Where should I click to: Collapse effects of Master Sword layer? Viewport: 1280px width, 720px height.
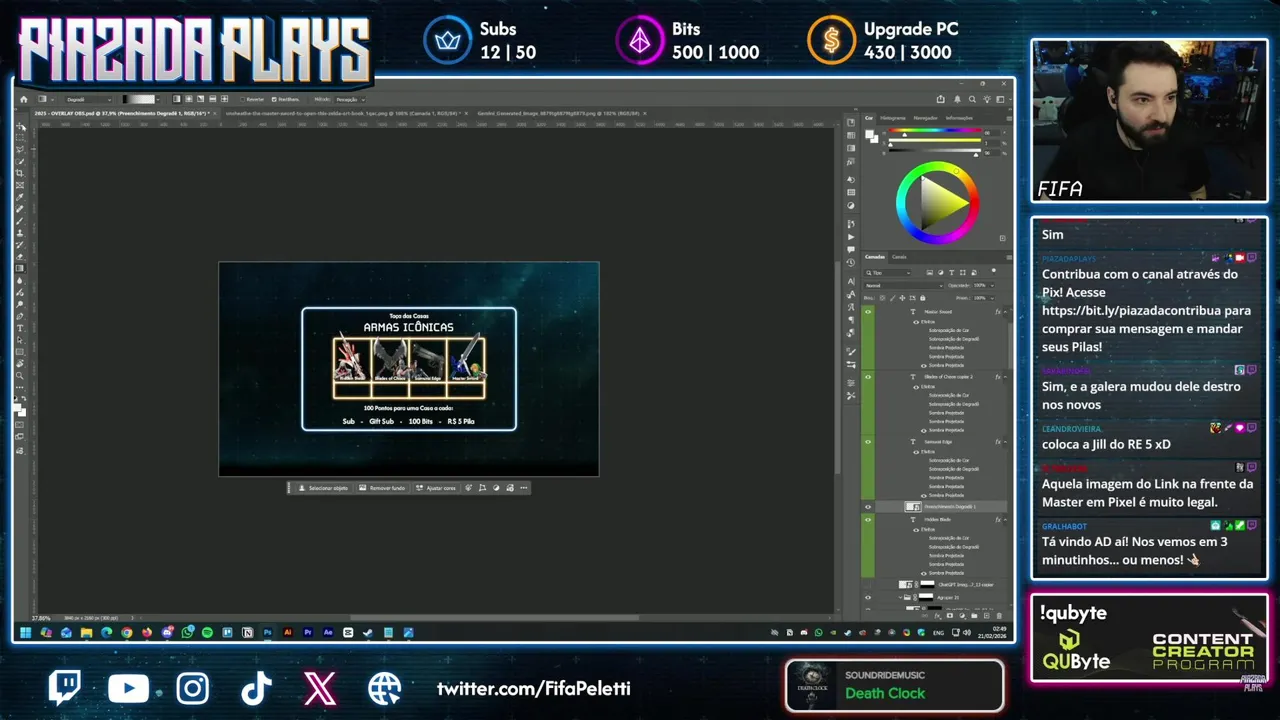[1005, 312]
